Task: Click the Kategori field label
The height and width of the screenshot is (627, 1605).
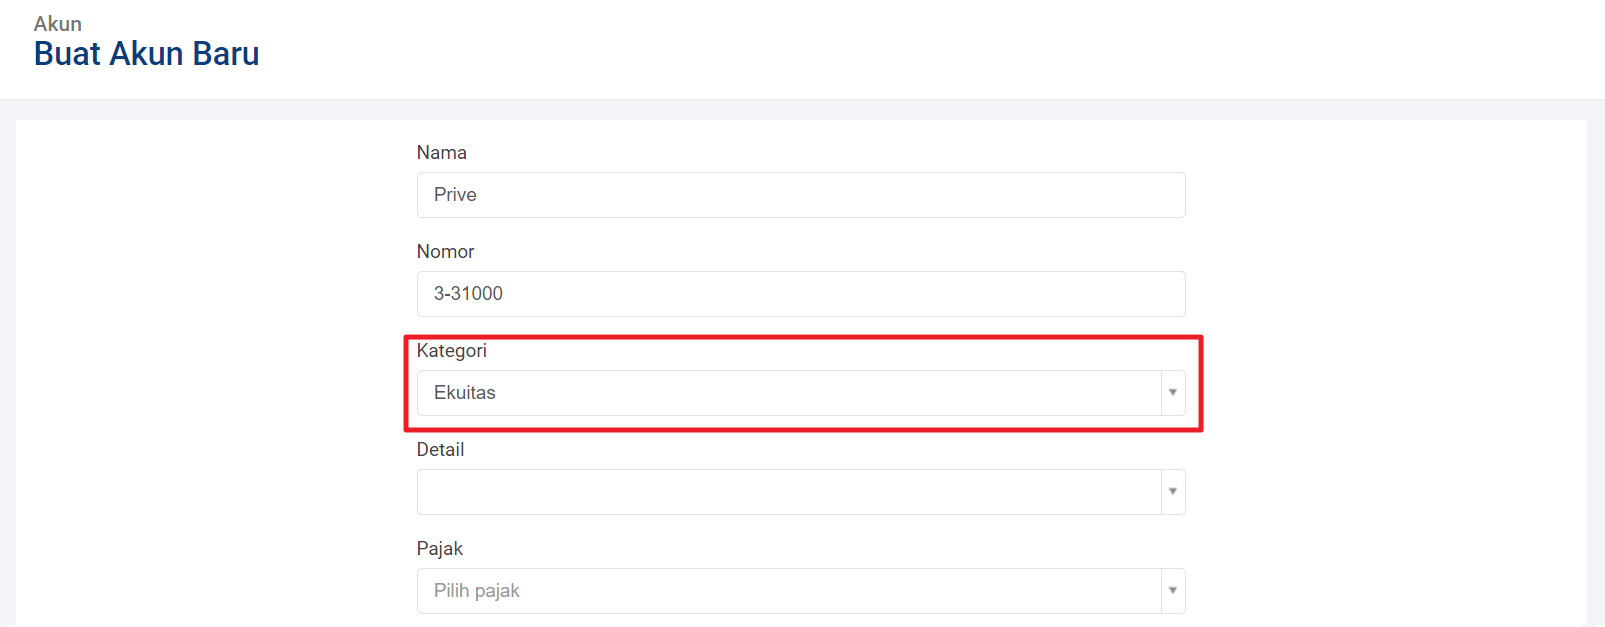Action: (x=451, y=351)
